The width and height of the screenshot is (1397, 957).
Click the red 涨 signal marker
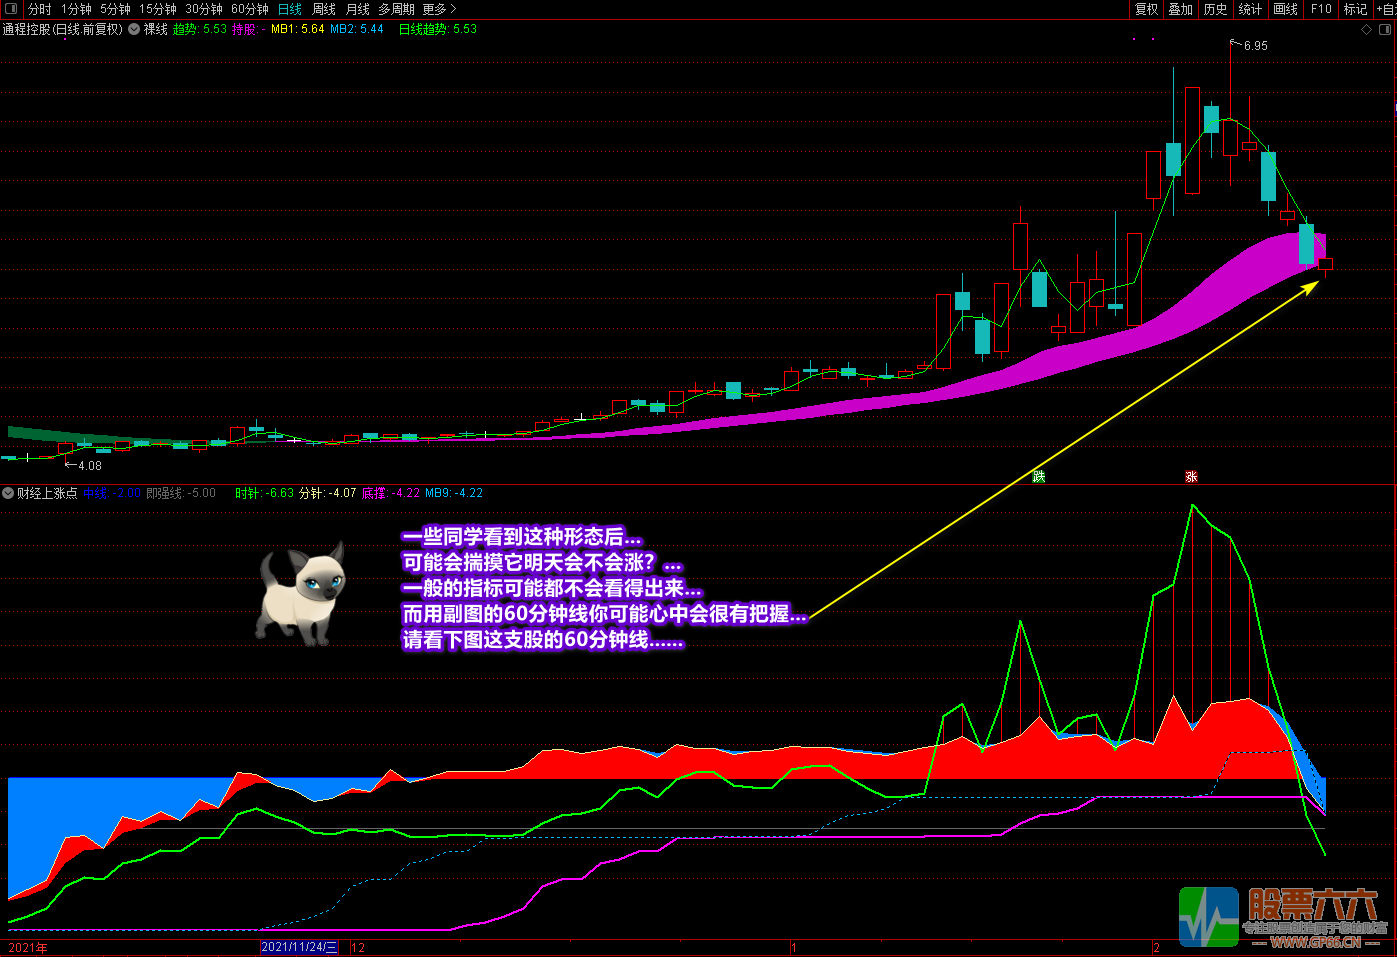click(x=1191, y=477)
